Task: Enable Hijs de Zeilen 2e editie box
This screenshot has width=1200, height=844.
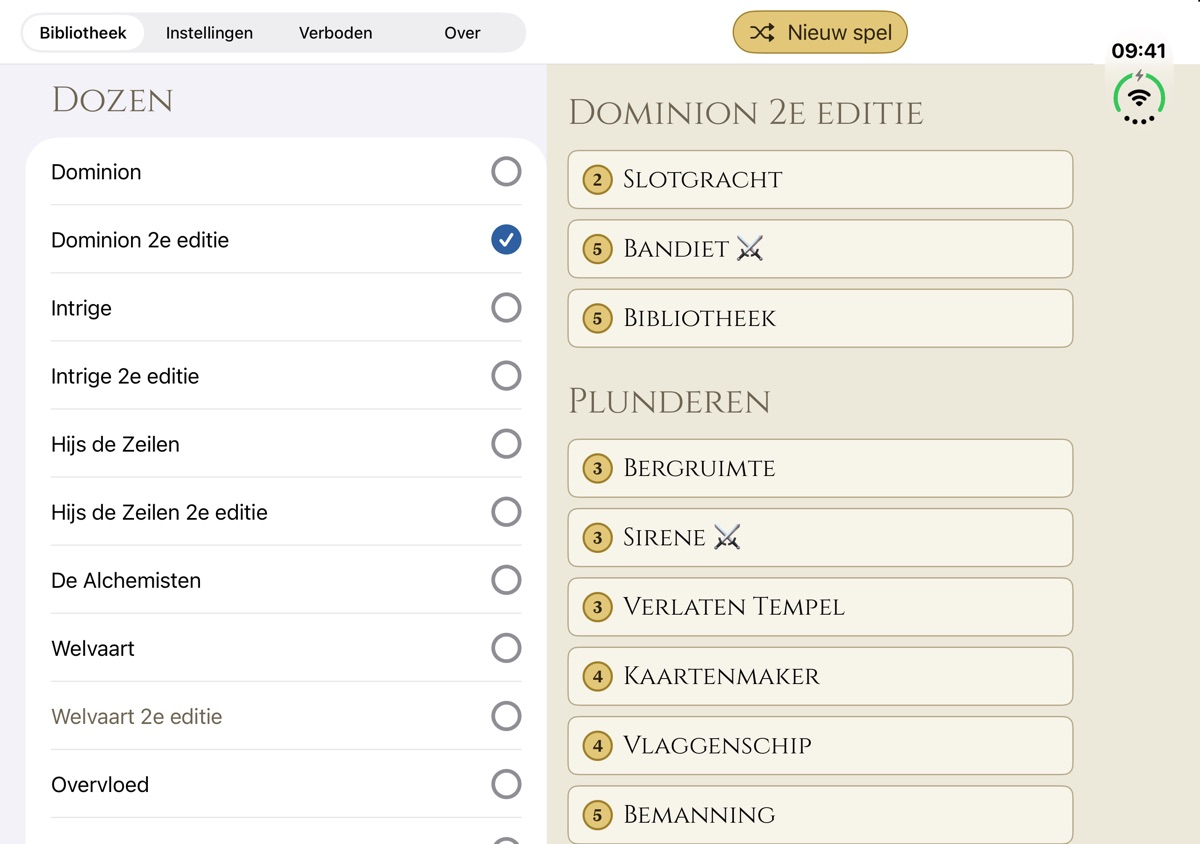Action: pos(506,512)
